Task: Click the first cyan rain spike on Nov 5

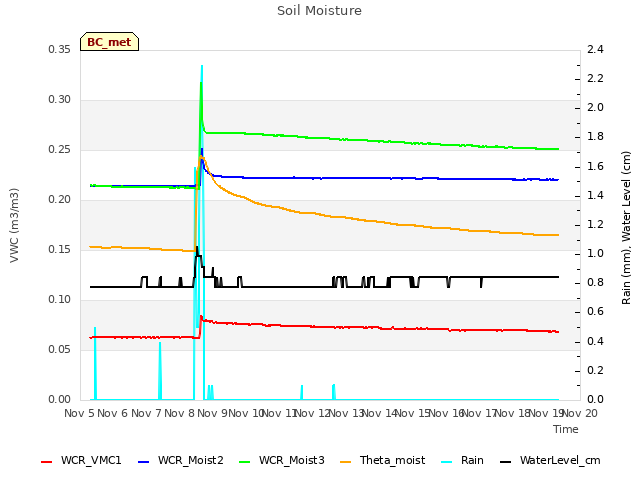Action: pos(95,363)
